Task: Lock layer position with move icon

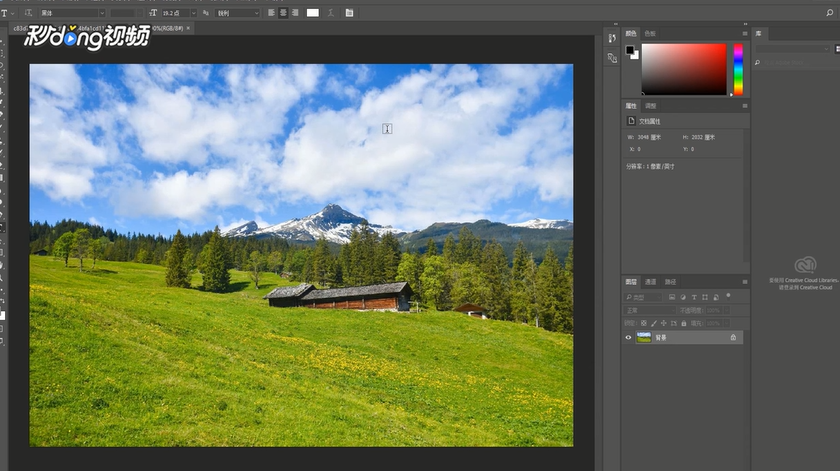Action: coord(664,323)
